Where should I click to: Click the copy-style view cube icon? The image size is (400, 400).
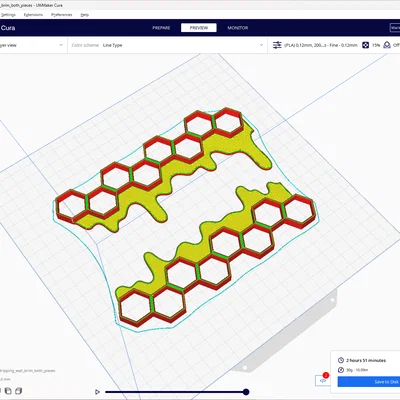click(8, 391)
